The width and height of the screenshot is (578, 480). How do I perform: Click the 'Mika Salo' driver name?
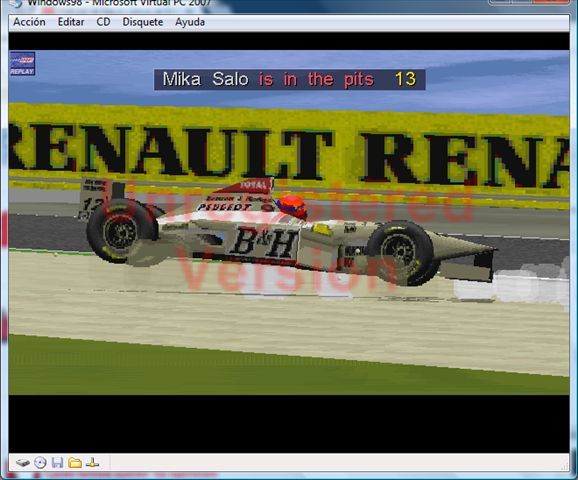point(206,79)
